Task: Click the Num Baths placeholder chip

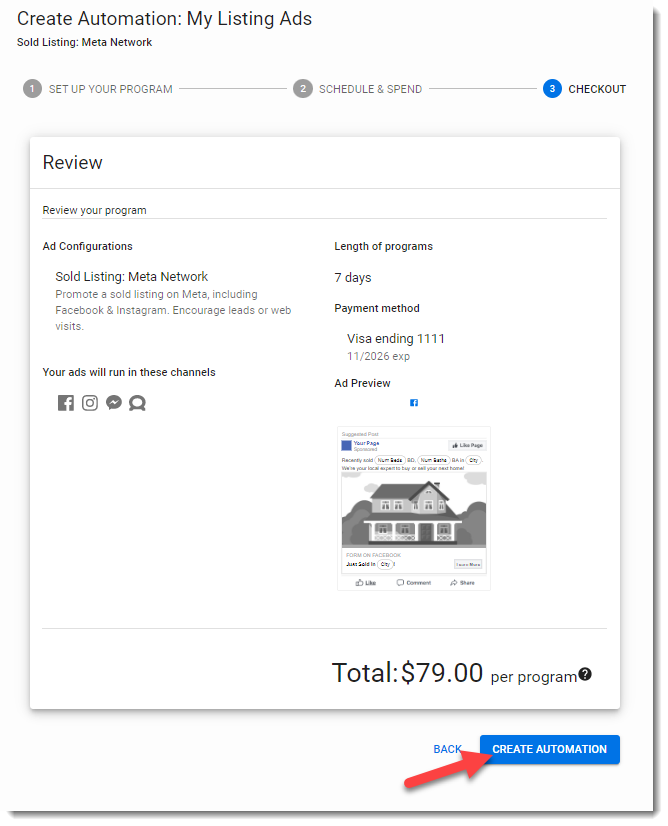Action: pyautogui.click(x=433, y=460)
